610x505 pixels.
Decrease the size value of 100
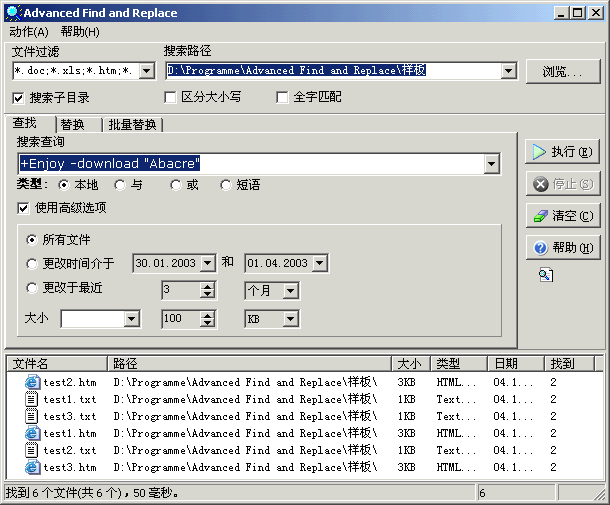[207, 323]
